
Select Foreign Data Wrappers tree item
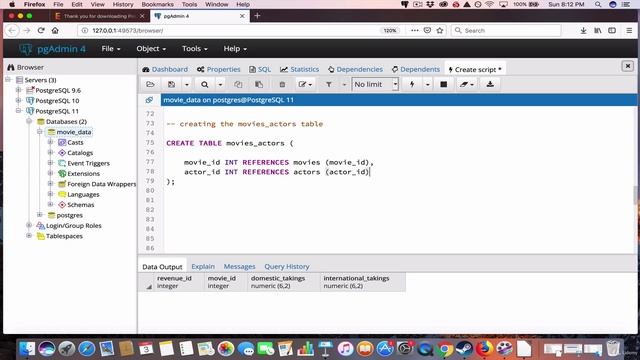101,184
